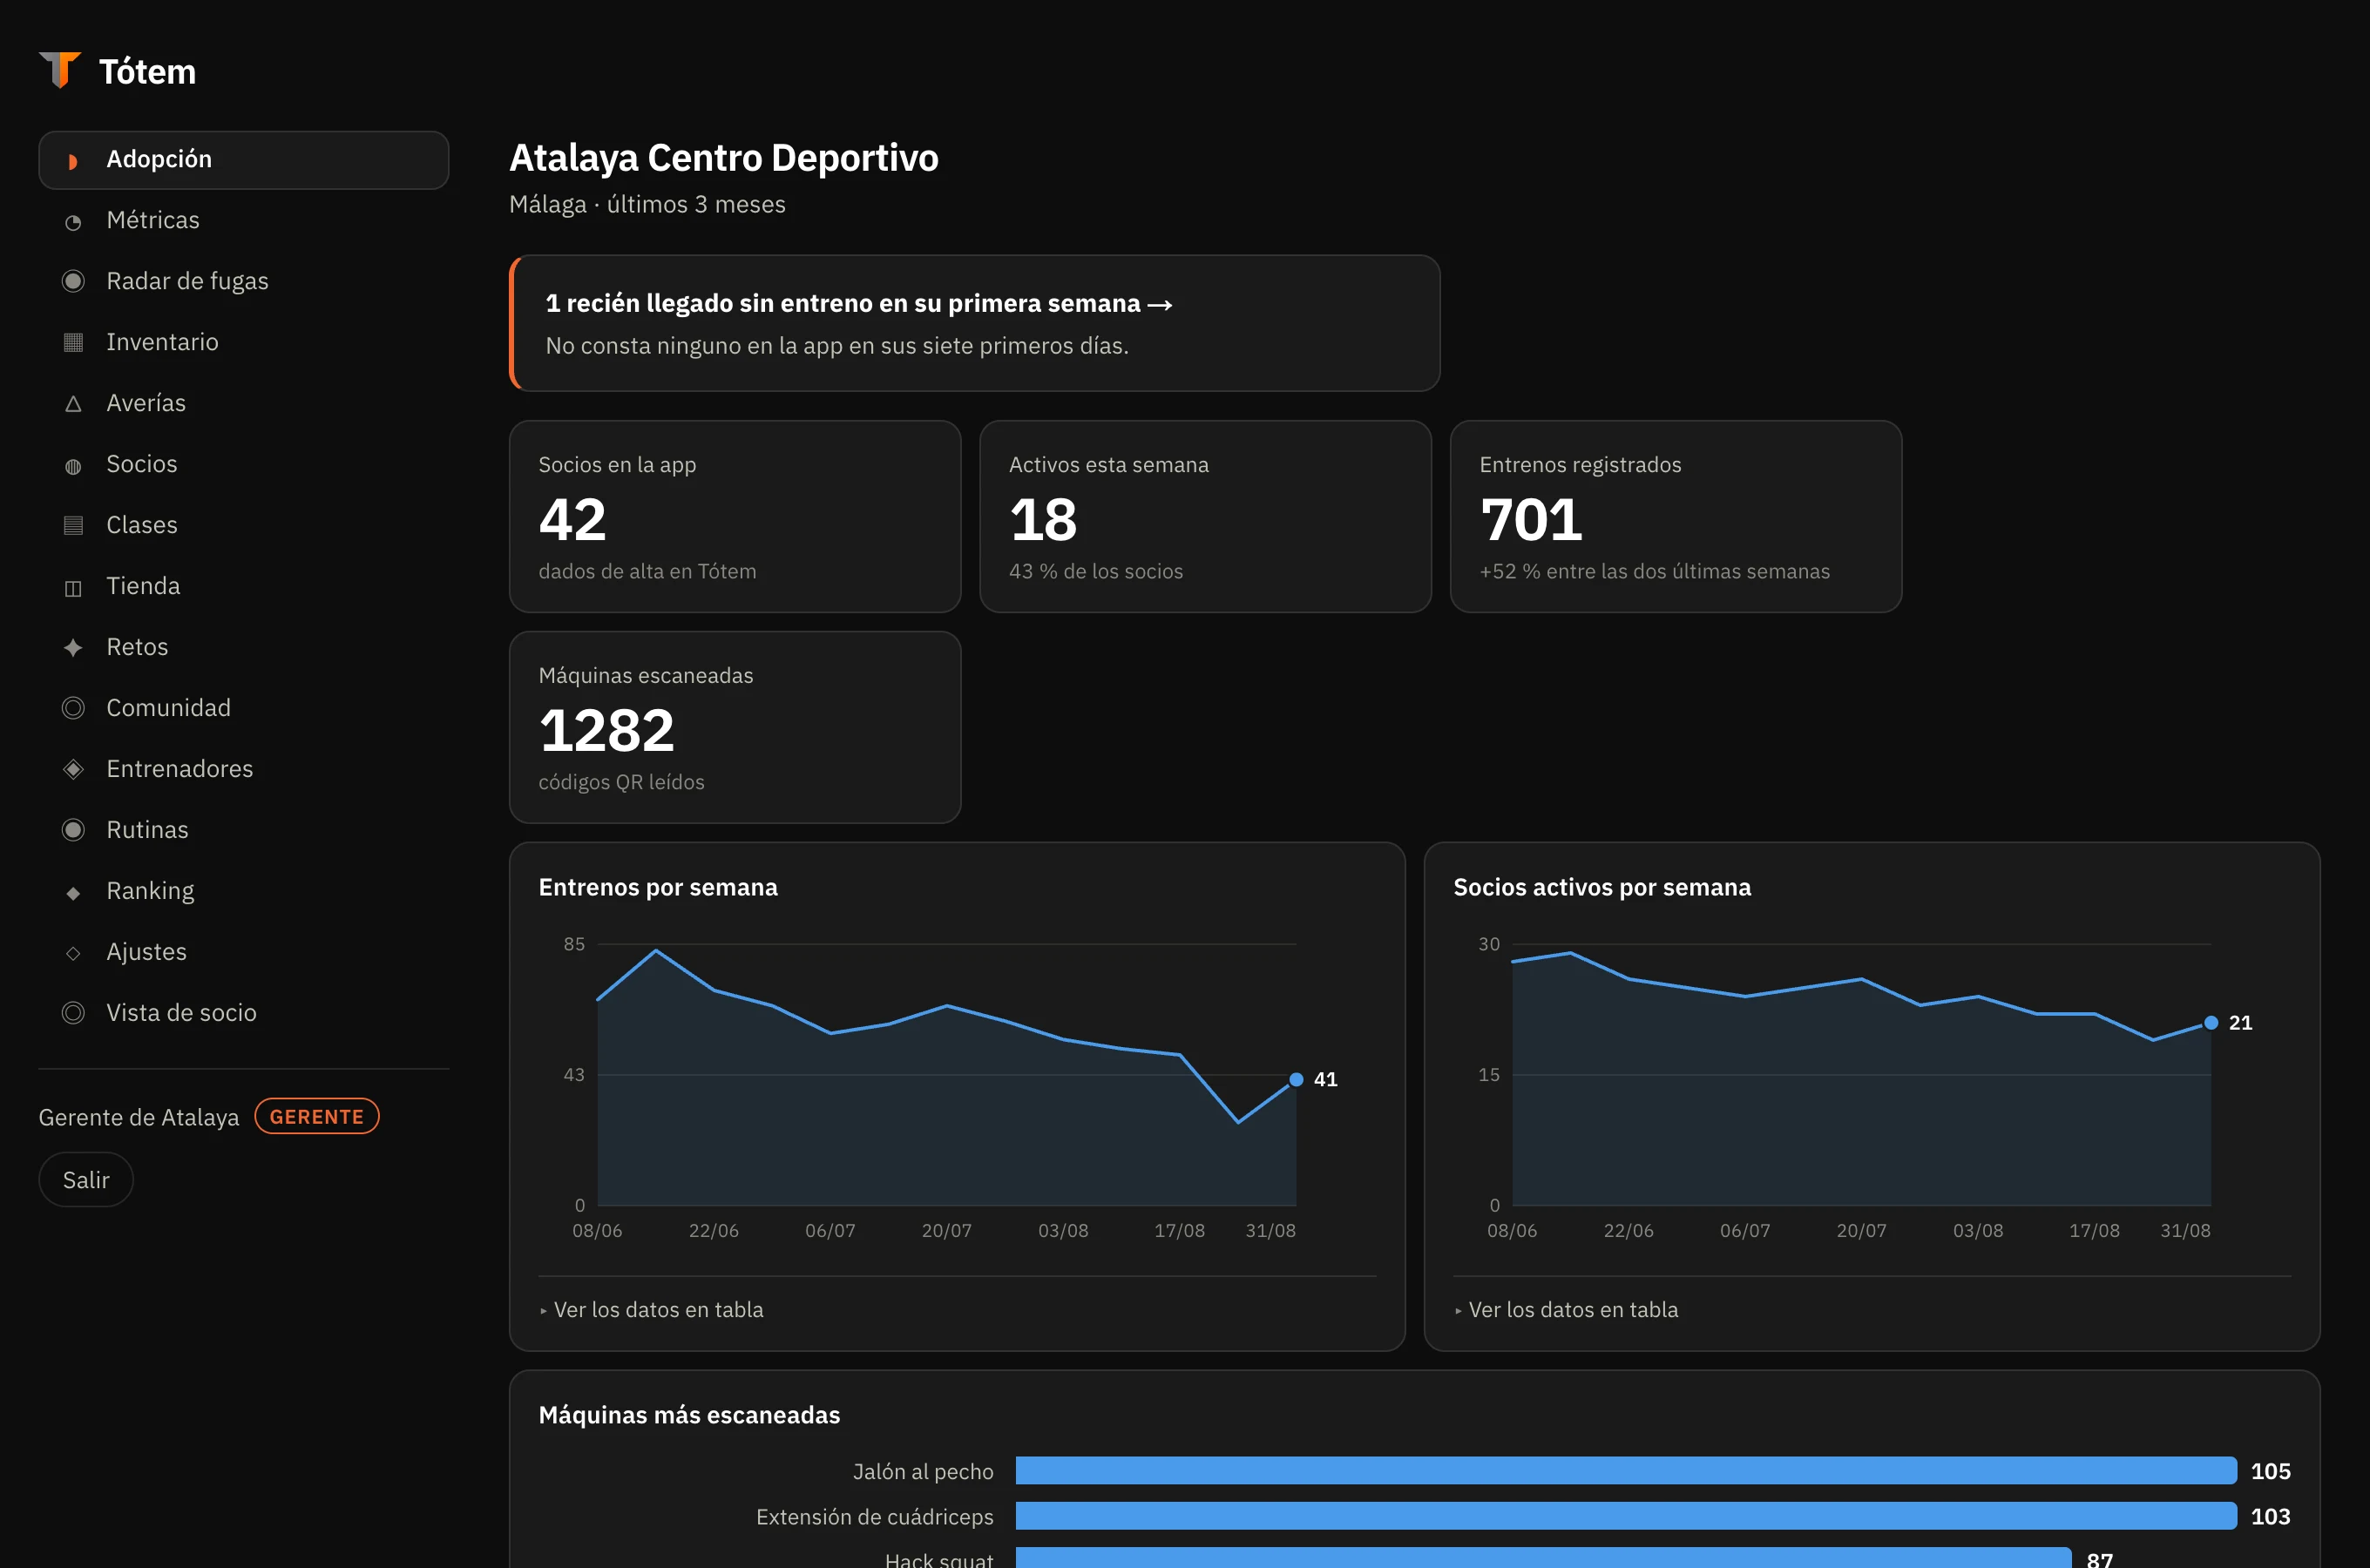
Task: Click the GERENTE role badge
Action: point(317,1117)
